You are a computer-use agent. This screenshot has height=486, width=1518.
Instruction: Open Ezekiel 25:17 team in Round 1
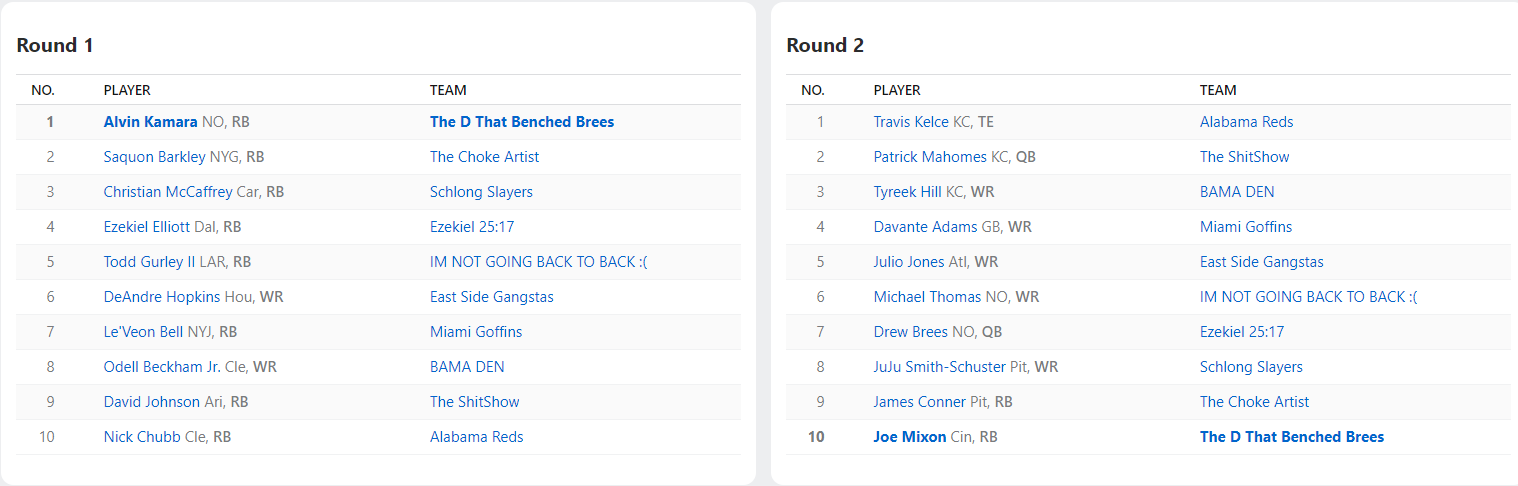pyautogui.click(x=472, y=227)
